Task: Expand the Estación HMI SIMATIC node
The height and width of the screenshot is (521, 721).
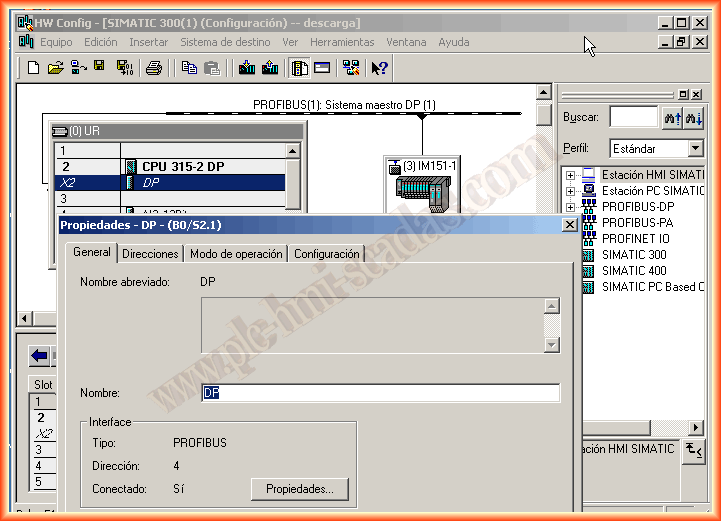Action: (x=571, y=175)
